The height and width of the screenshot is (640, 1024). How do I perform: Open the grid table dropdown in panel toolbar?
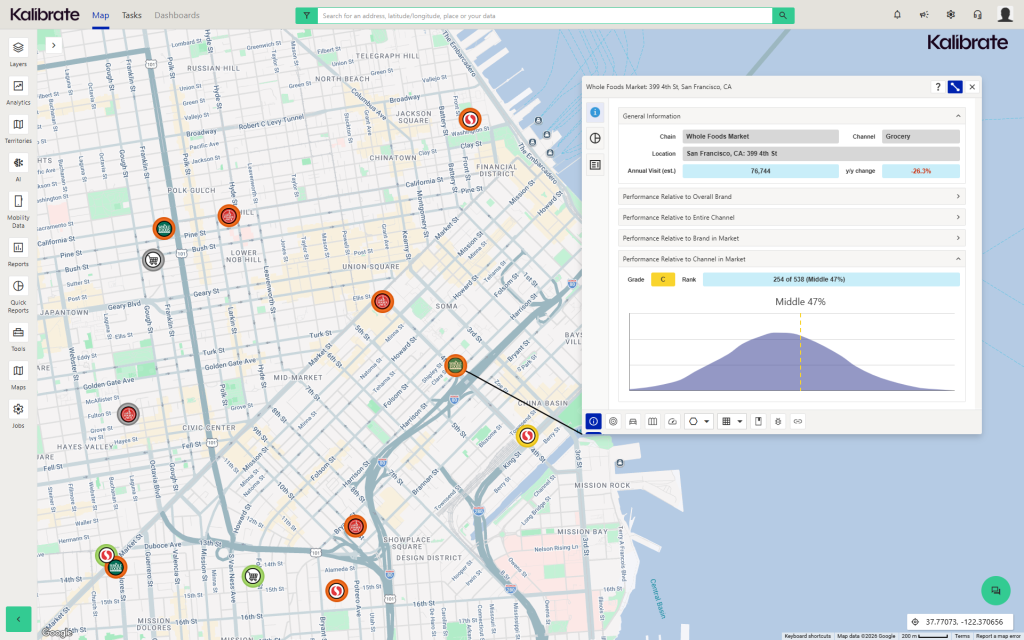(733, 422)
